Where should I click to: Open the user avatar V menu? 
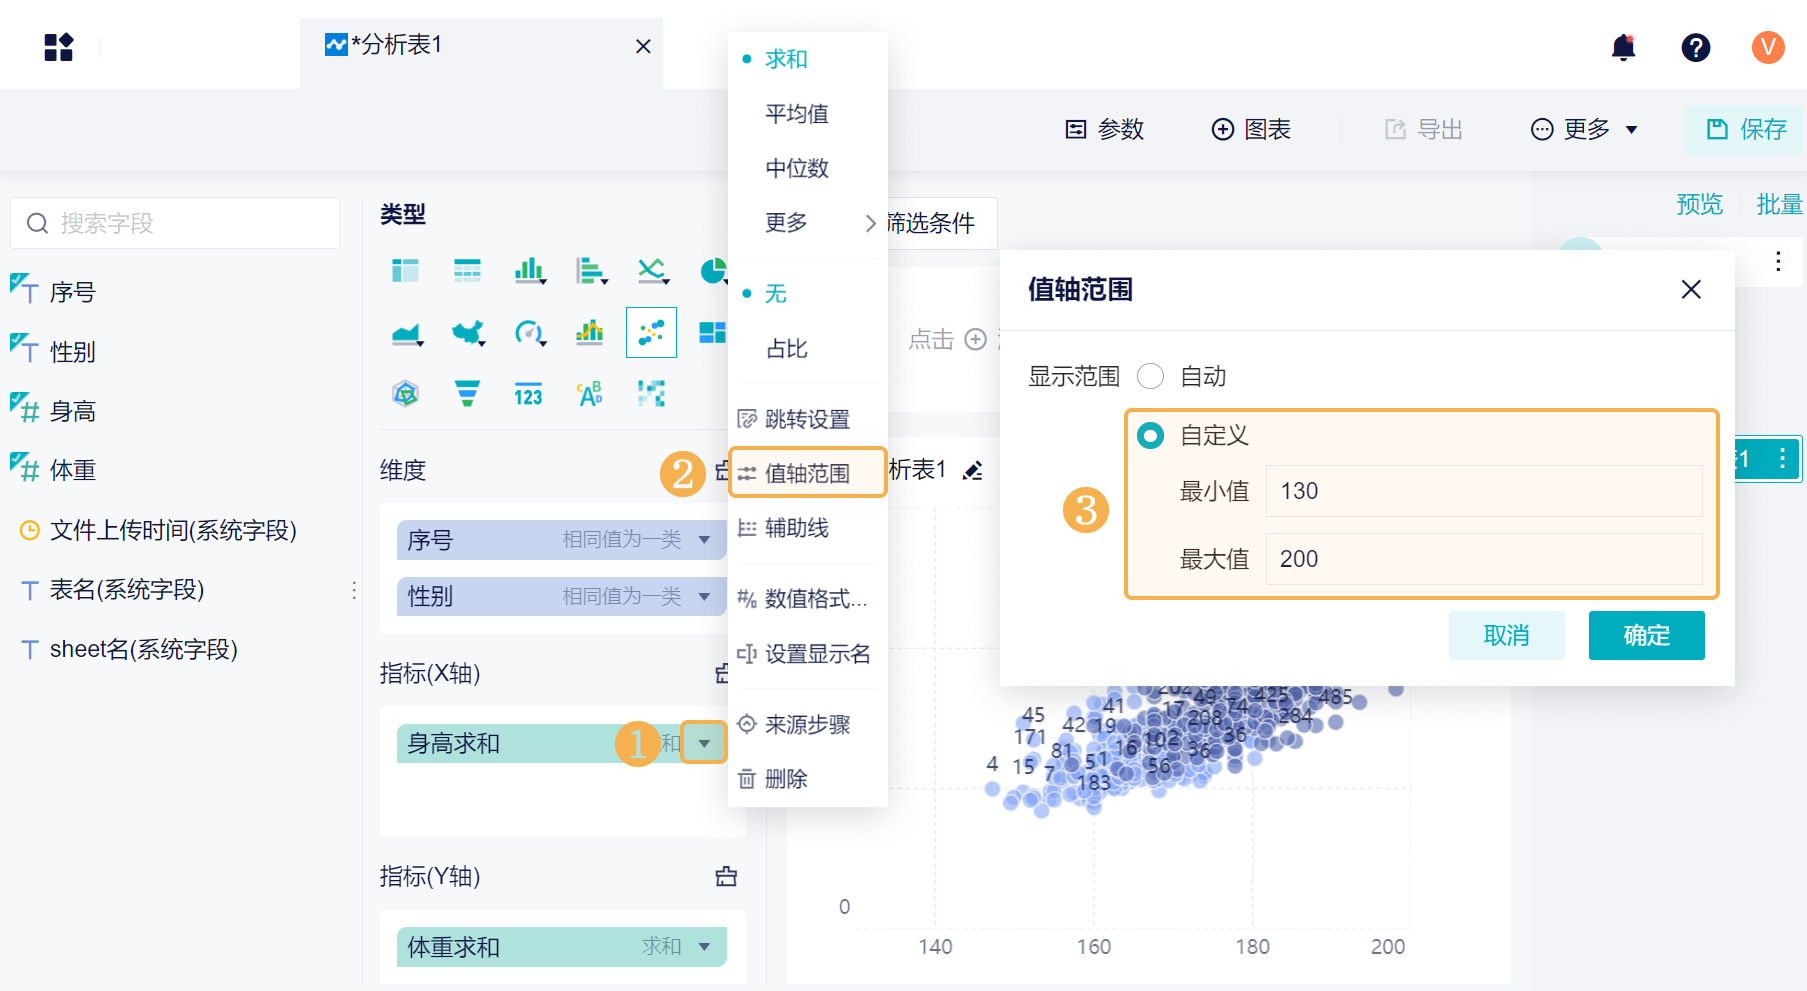point(1768,47)
